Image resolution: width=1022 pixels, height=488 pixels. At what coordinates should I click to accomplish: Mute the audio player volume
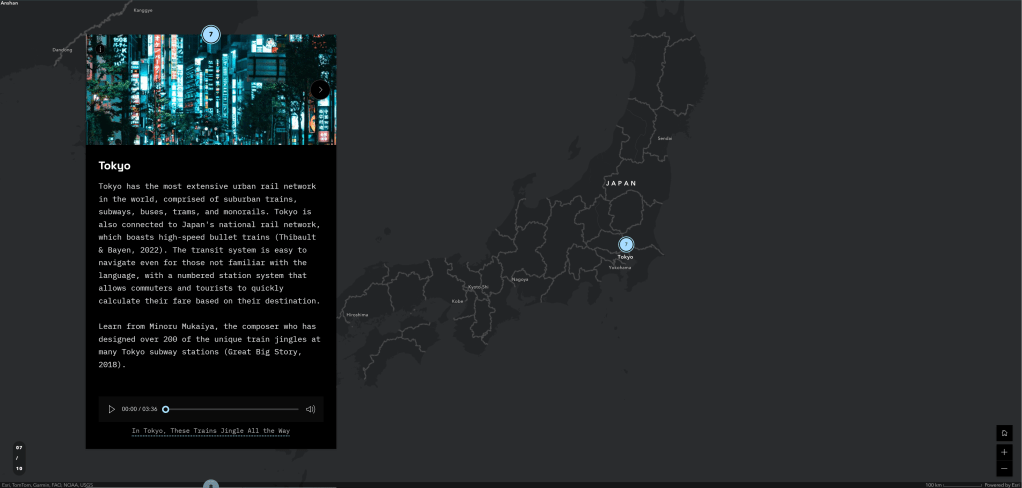point(310,409)
